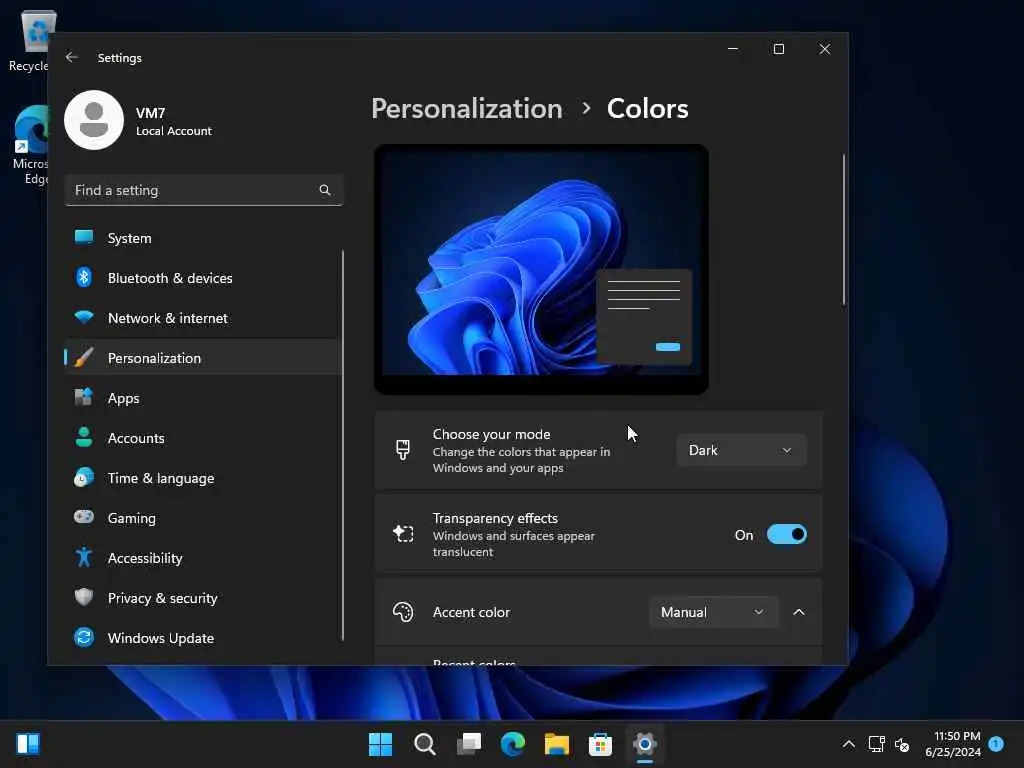Open Accessibility label in sidebar
The height and width of the screenshot is (768, 1024).
click(145, 558)
